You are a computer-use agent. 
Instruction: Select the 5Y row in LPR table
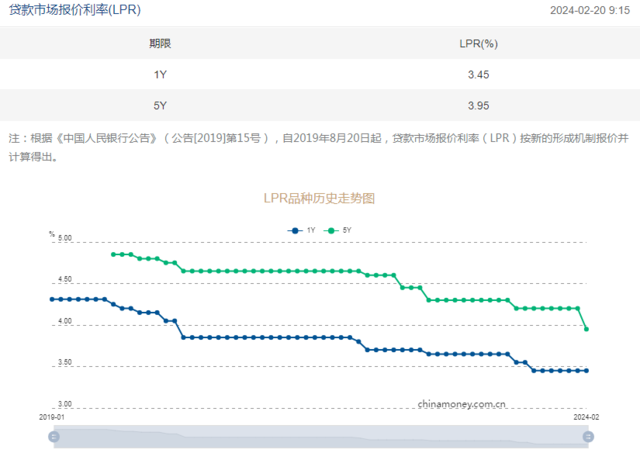click(x=320, y=105)
